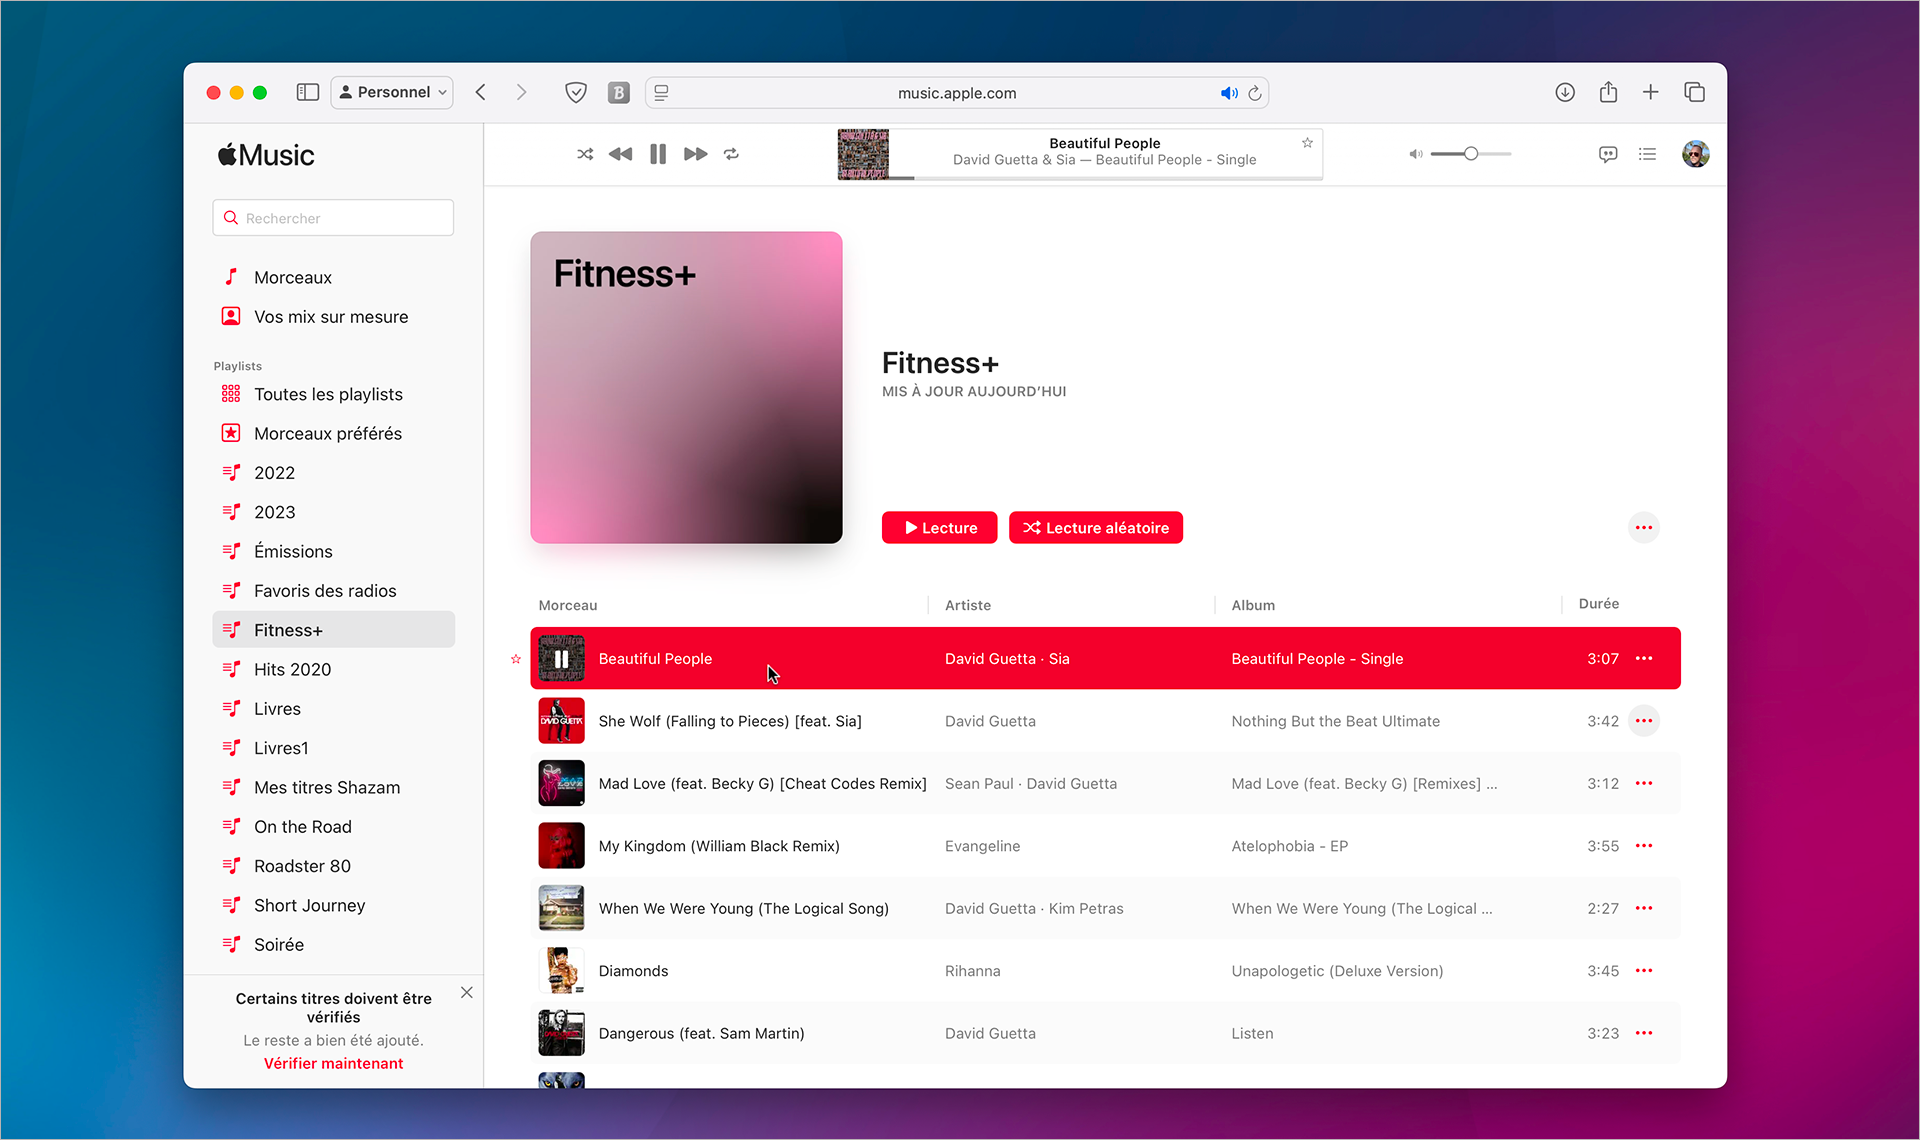Open more options for Diamonds
Viewport: 1920px width, 1140px height.
pyautogui.click(x=1644, y=971)
